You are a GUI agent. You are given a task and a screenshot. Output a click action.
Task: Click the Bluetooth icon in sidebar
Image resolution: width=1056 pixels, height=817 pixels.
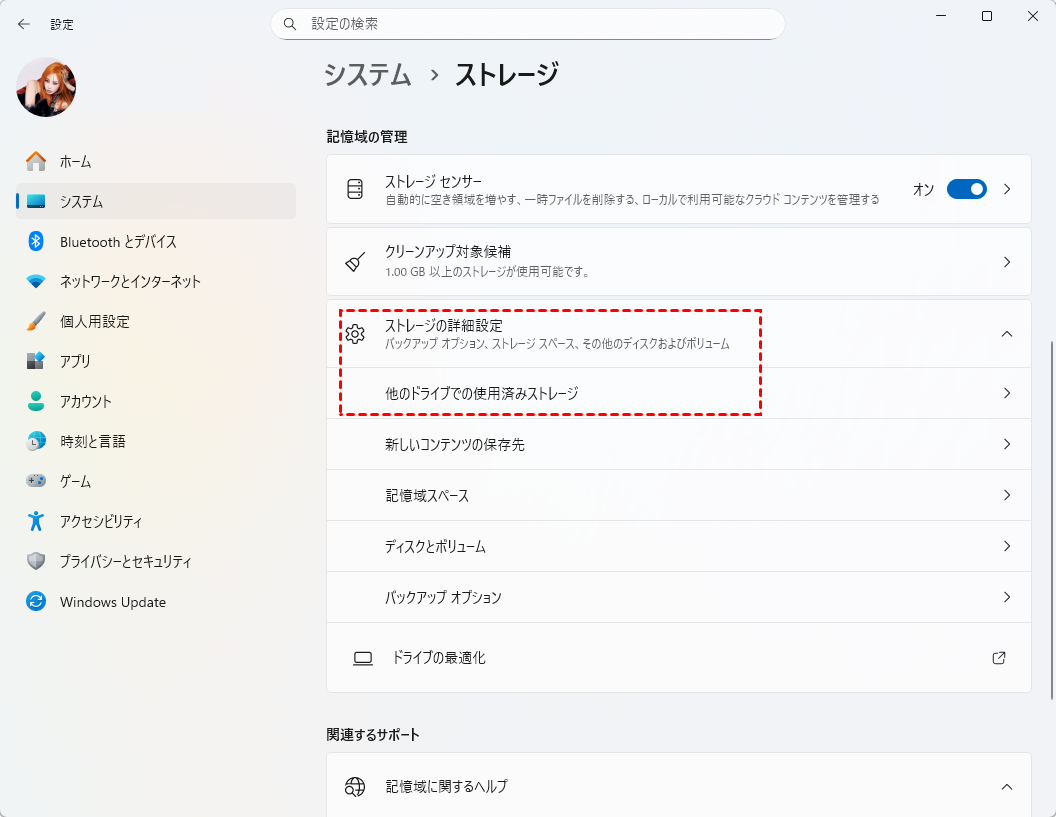pos(36,241)
